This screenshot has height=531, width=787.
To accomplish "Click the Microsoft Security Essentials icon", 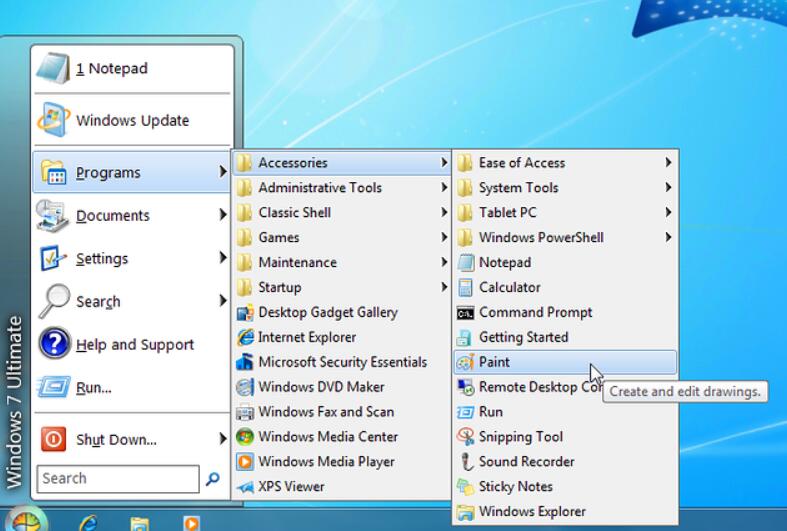I will (x=245, y=362).
